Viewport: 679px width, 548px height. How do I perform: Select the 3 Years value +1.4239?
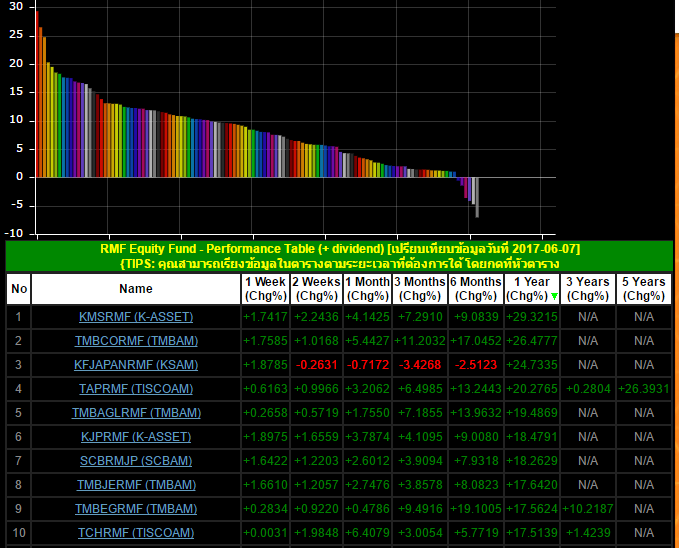[x=588, y=532]
